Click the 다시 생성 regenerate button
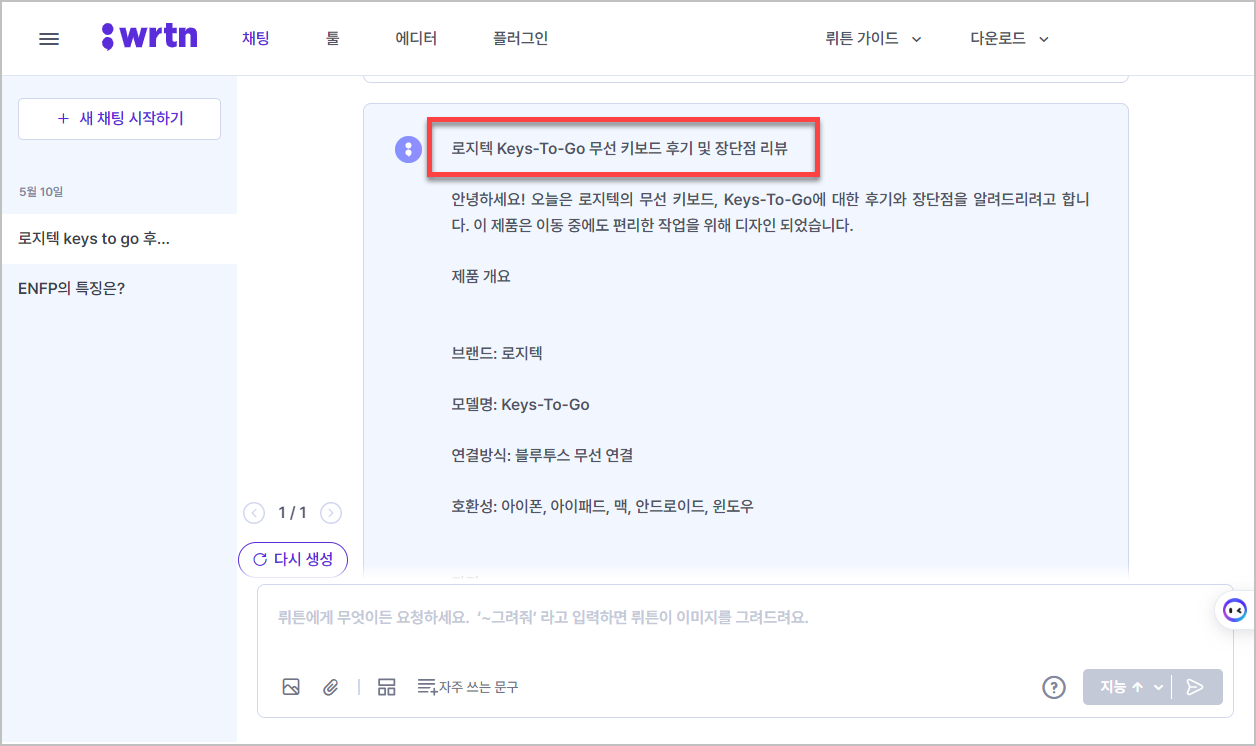This screenshot has width=1256, height=746. pyautogui.click(x=293, y=559)
